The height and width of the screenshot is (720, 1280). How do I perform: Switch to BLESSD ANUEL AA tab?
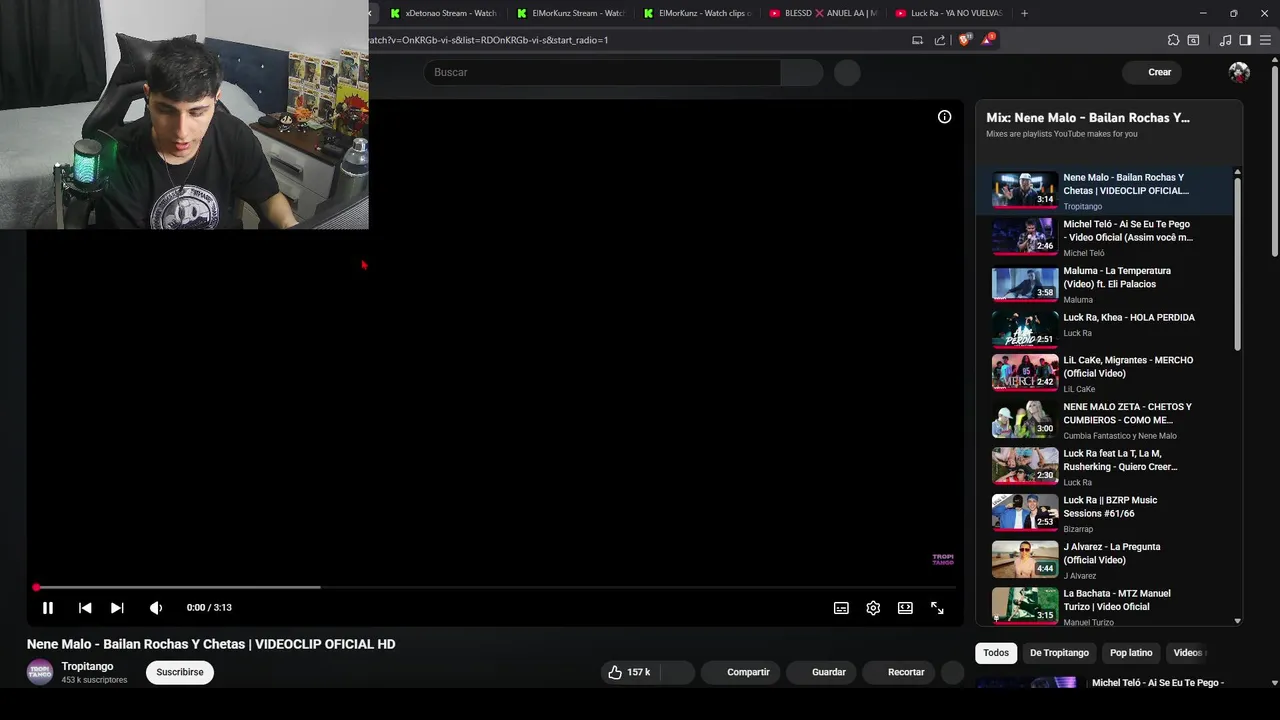(823, 13)
